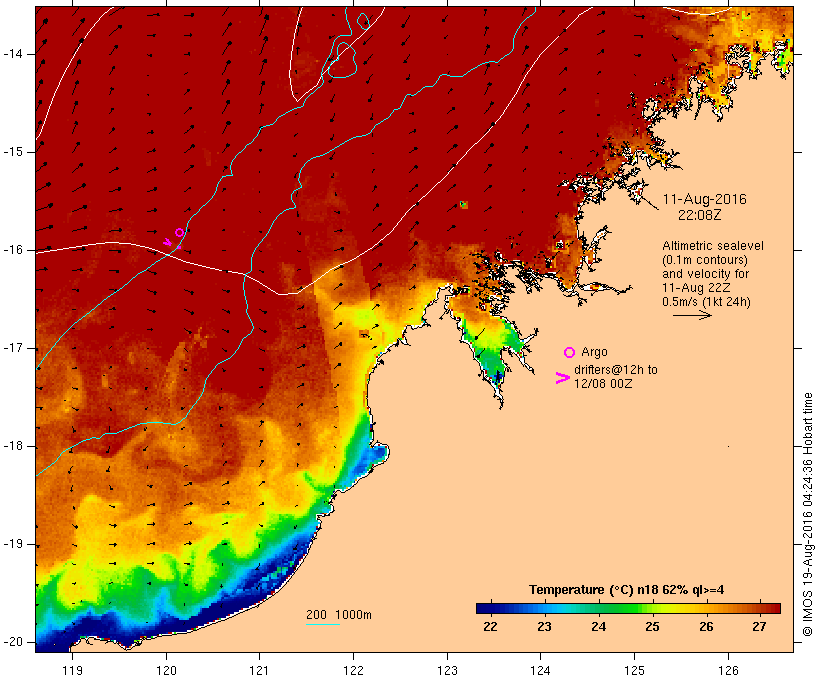This screenshot has height=680, width=820.
Task: Click the 'drifters@12h to' legend text
Action: 616,370
